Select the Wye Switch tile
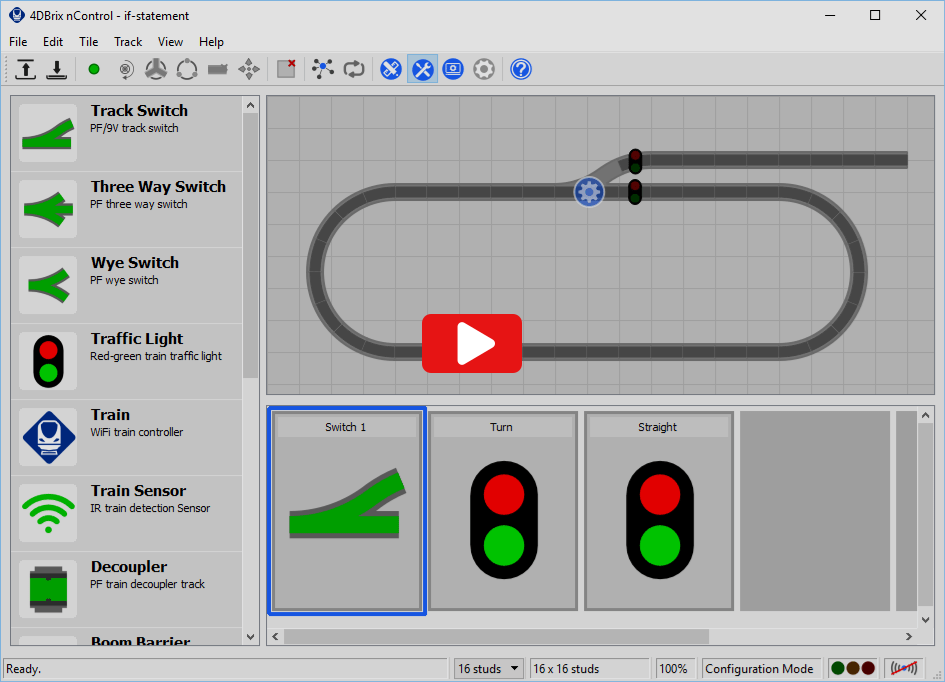This screenshot has height=682, width=945. pyautogui.click(x=127, y=285)
